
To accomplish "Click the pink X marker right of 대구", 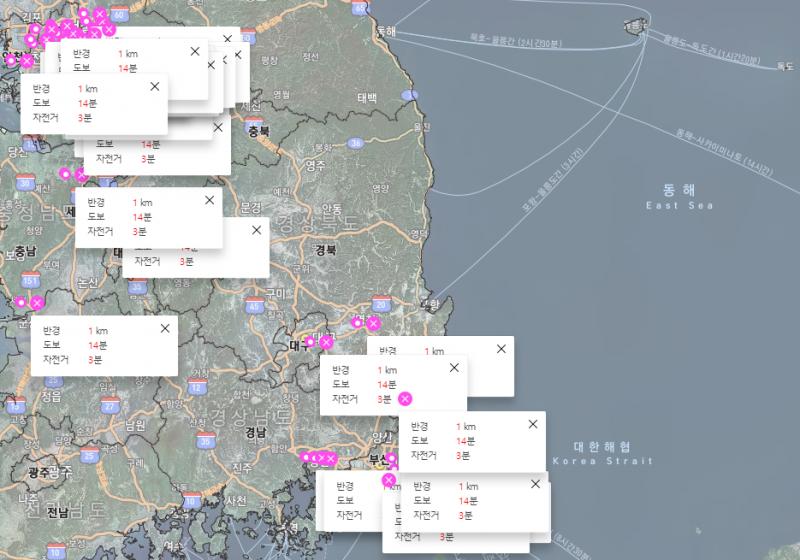I will pos(326,342).
